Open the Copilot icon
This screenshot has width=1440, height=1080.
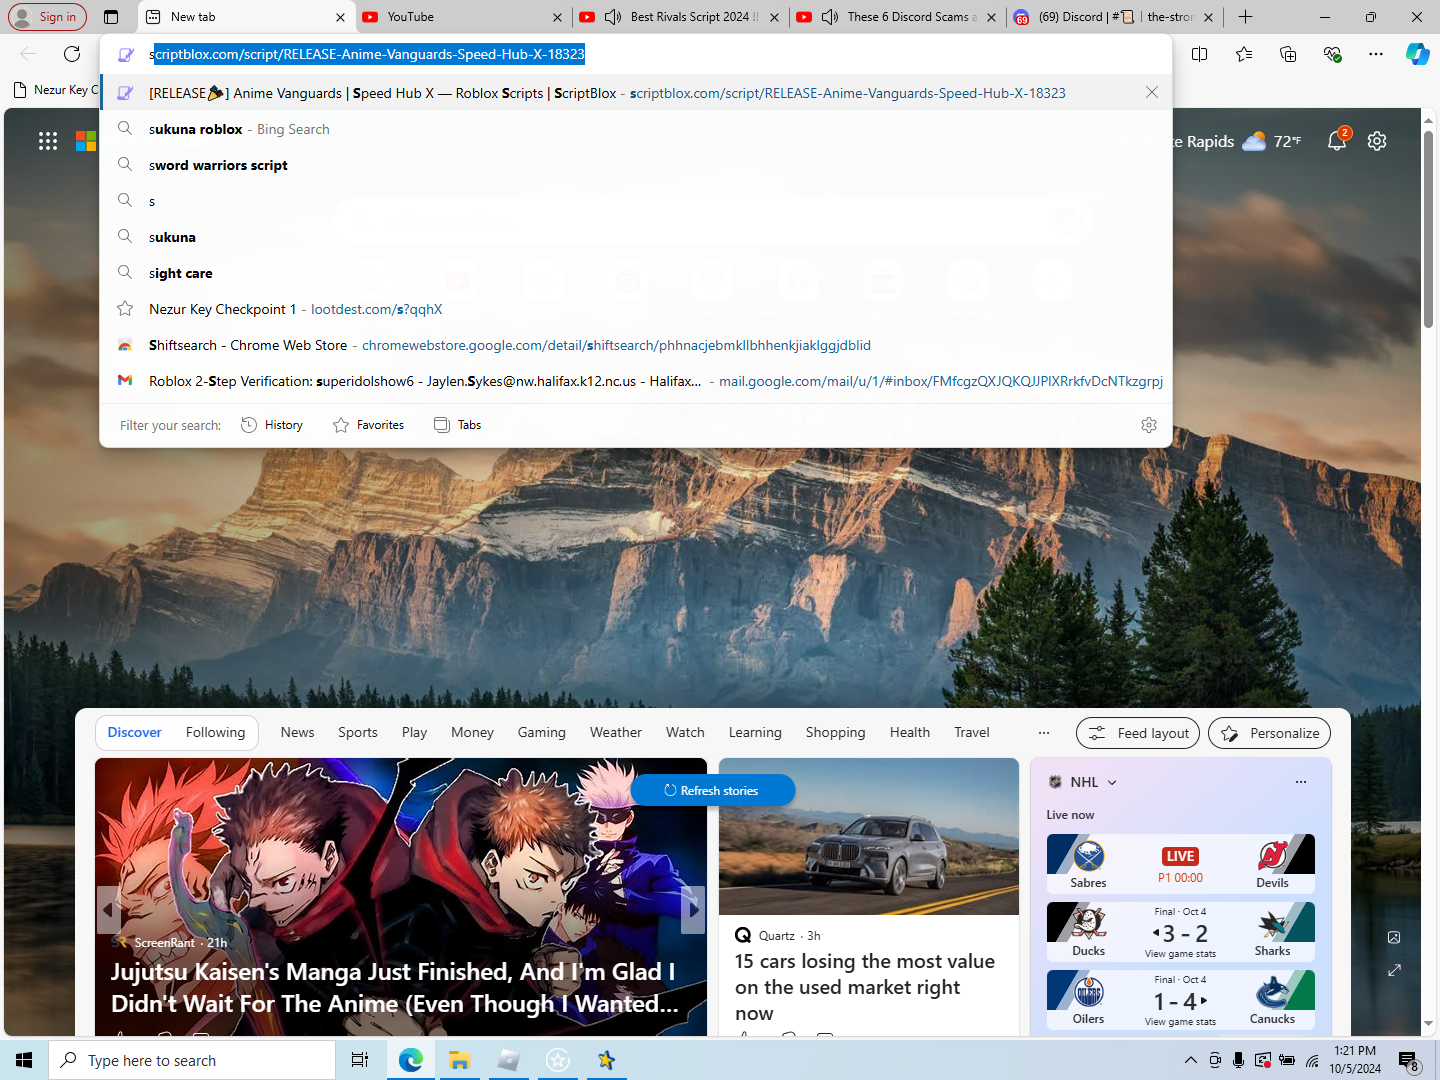tap(1417, 54)
